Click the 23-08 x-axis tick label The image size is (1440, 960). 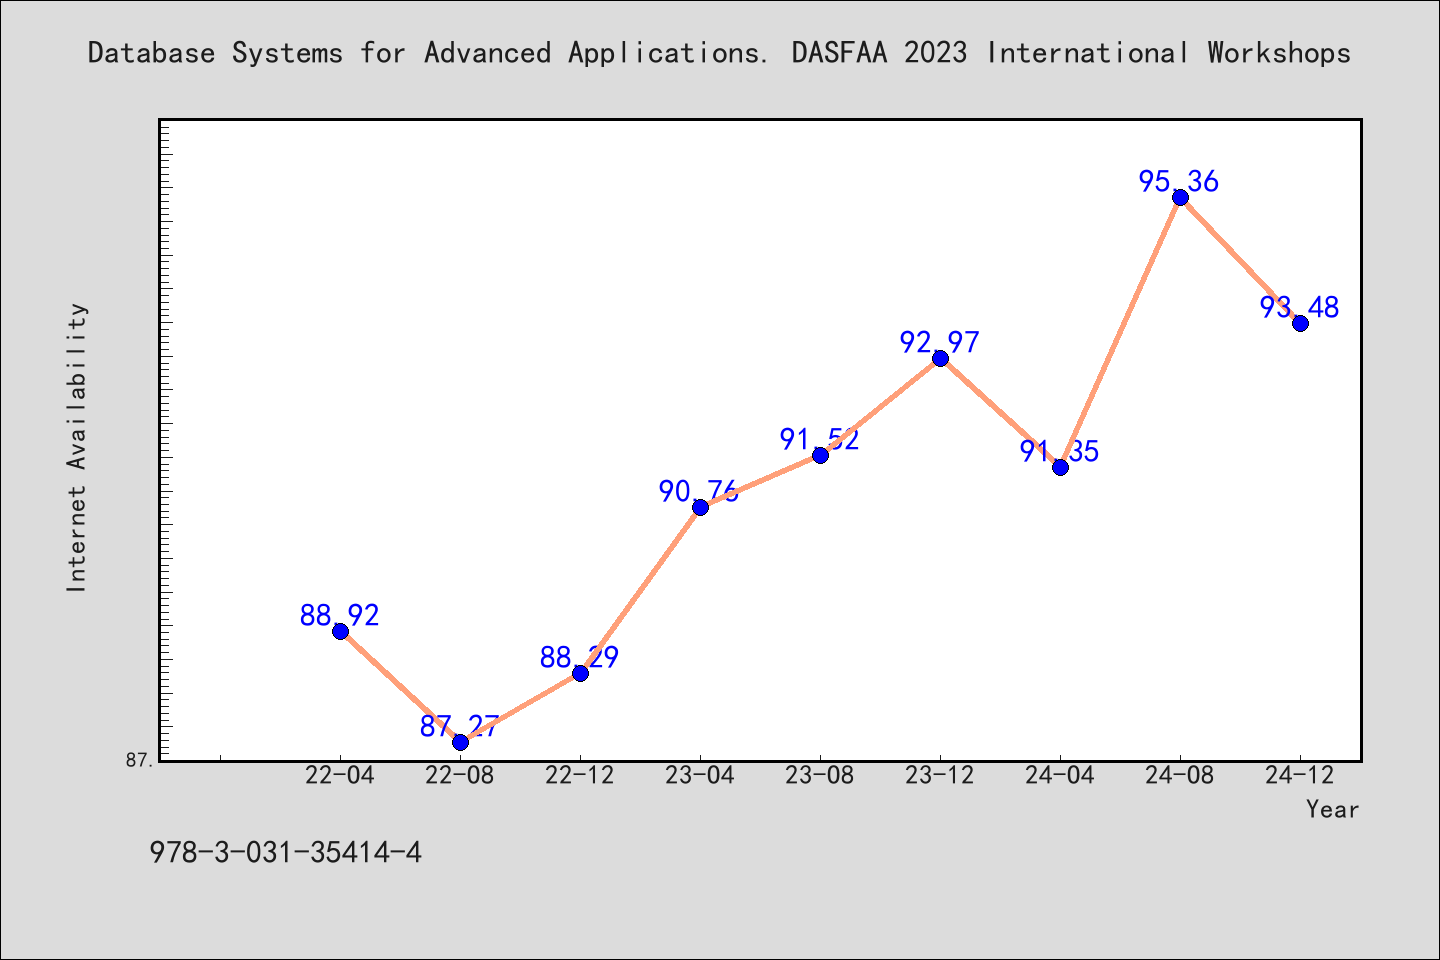point(820,776)
